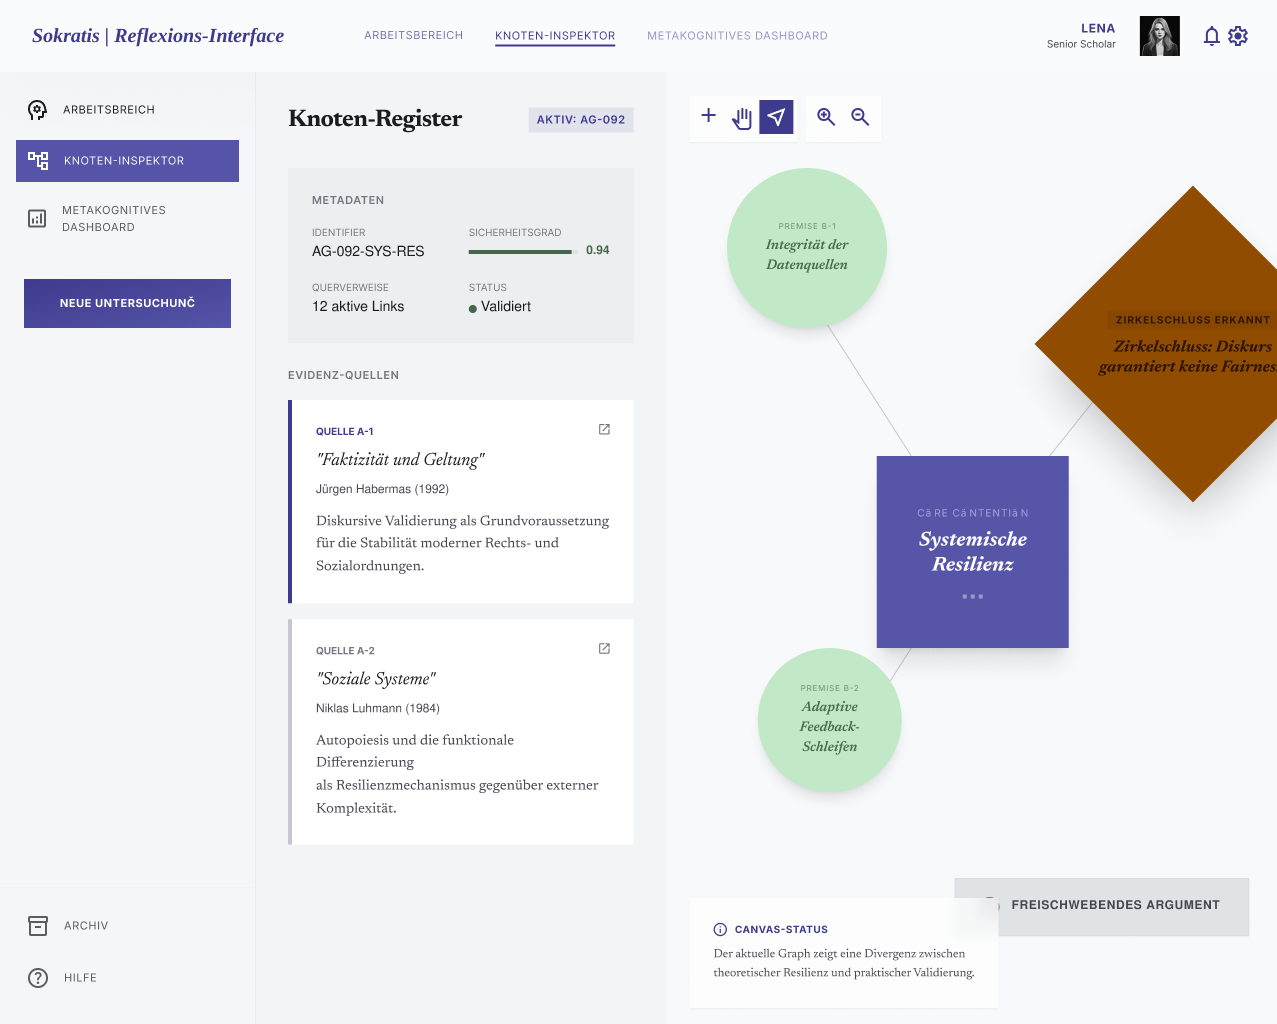Open Archiv in the sidebar
The width and height of the screenshot is (1277, 1024).
point(85,926)
